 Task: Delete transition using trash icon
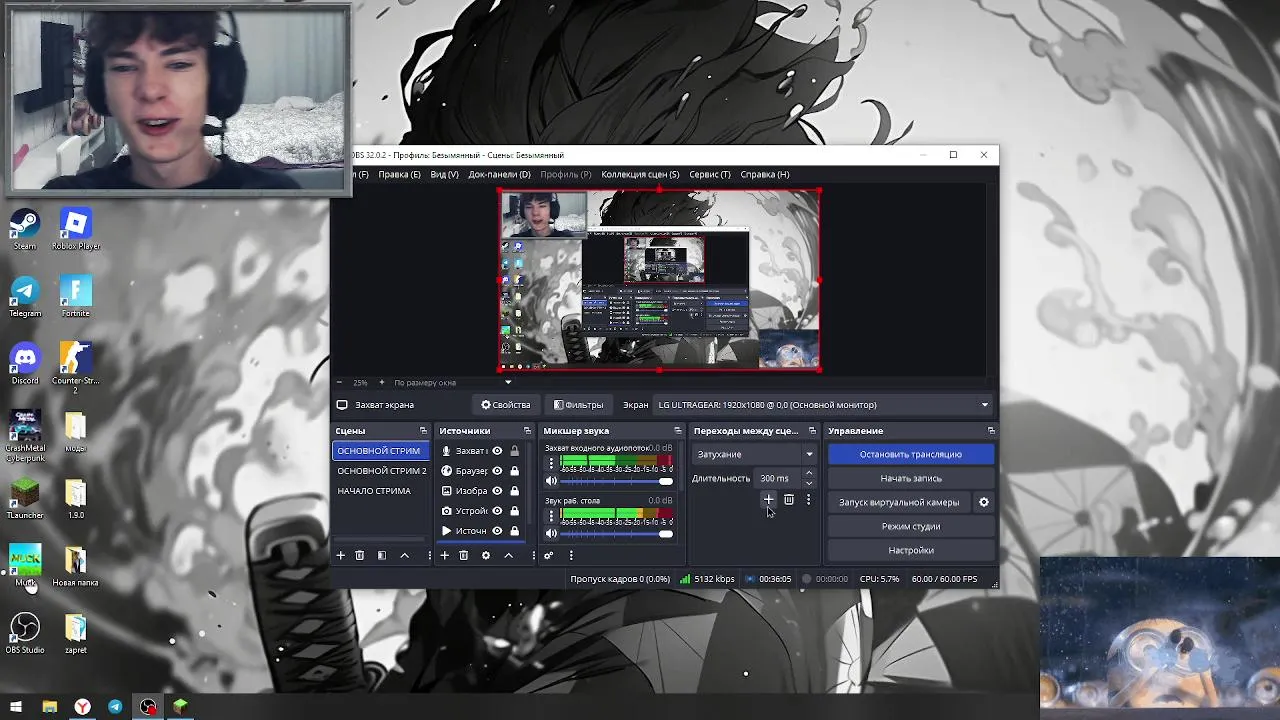click(789, 499)
